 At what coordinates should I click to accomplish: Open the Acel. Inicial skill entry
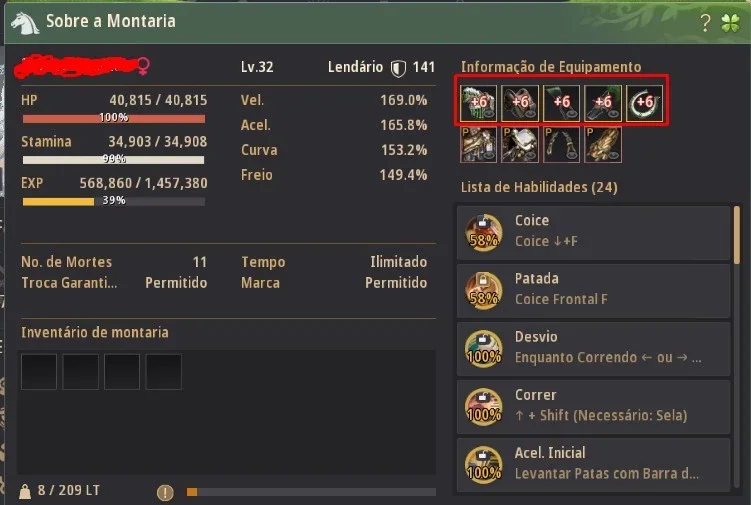(593, 464)
